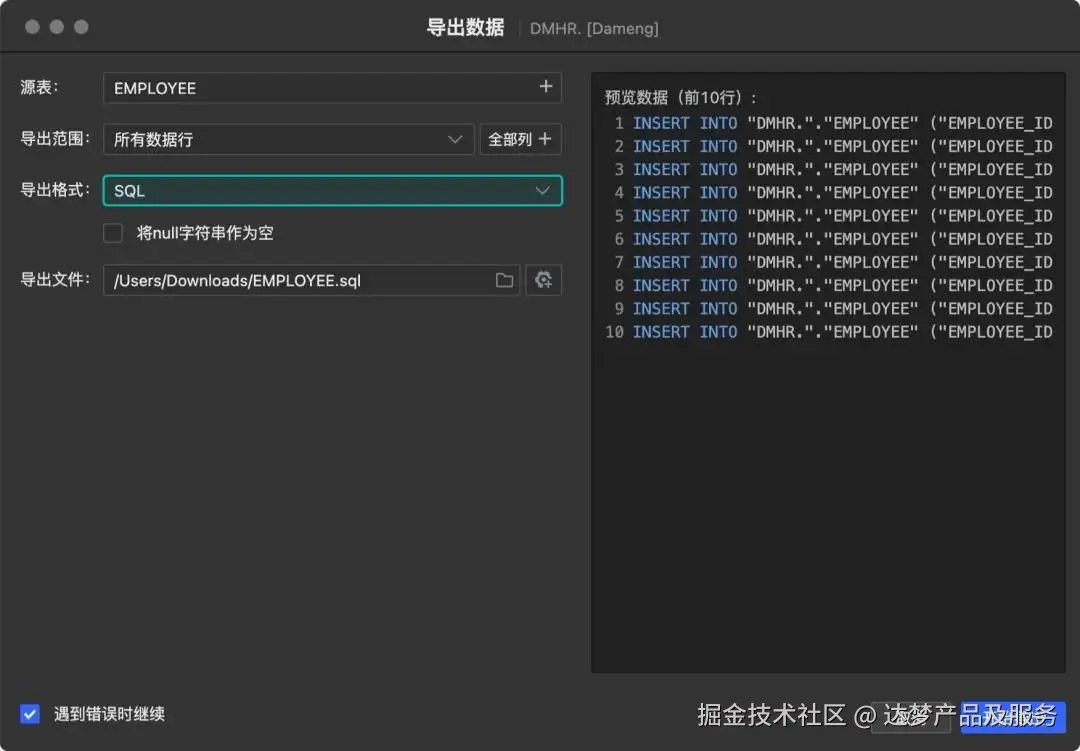
Task: Click the DMHR. [Dameng] title text
Action: (594, 28)
